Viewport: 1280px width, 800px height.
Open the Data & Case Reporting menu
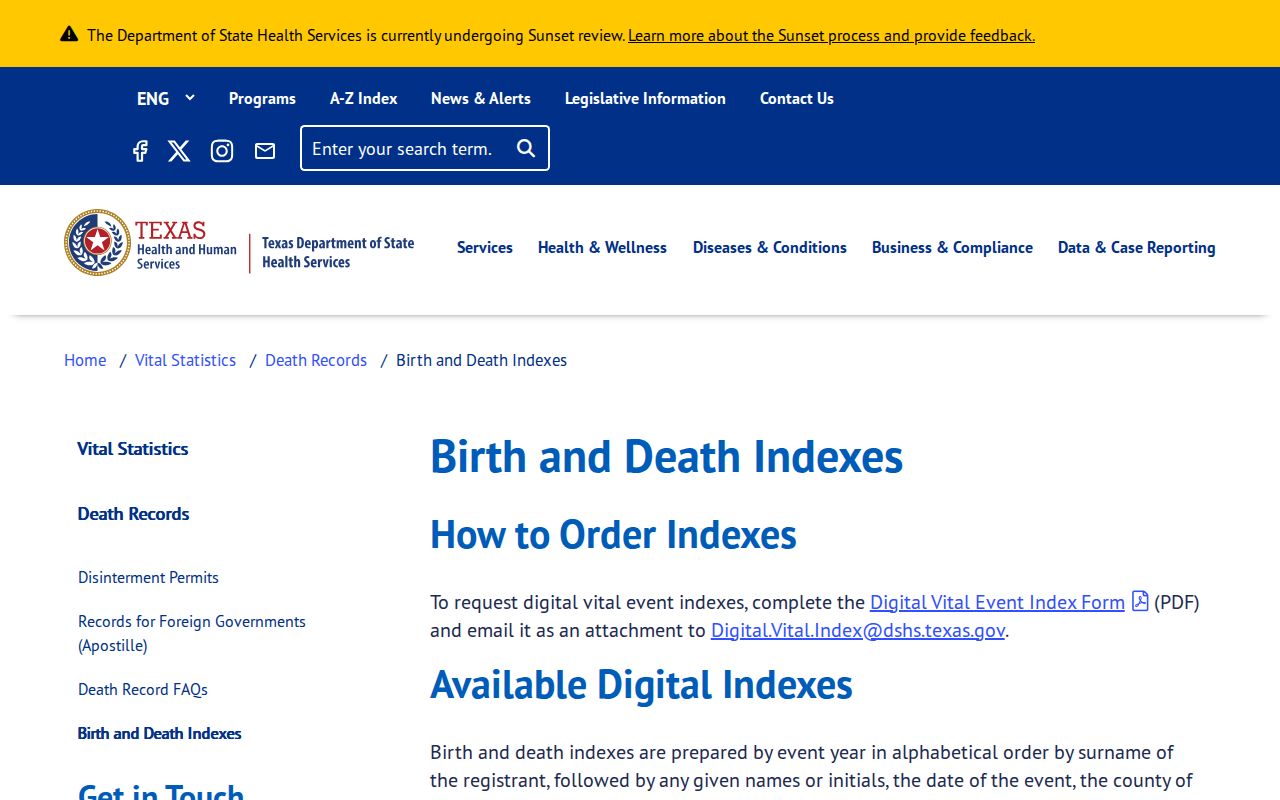(x=1137, y=247)
